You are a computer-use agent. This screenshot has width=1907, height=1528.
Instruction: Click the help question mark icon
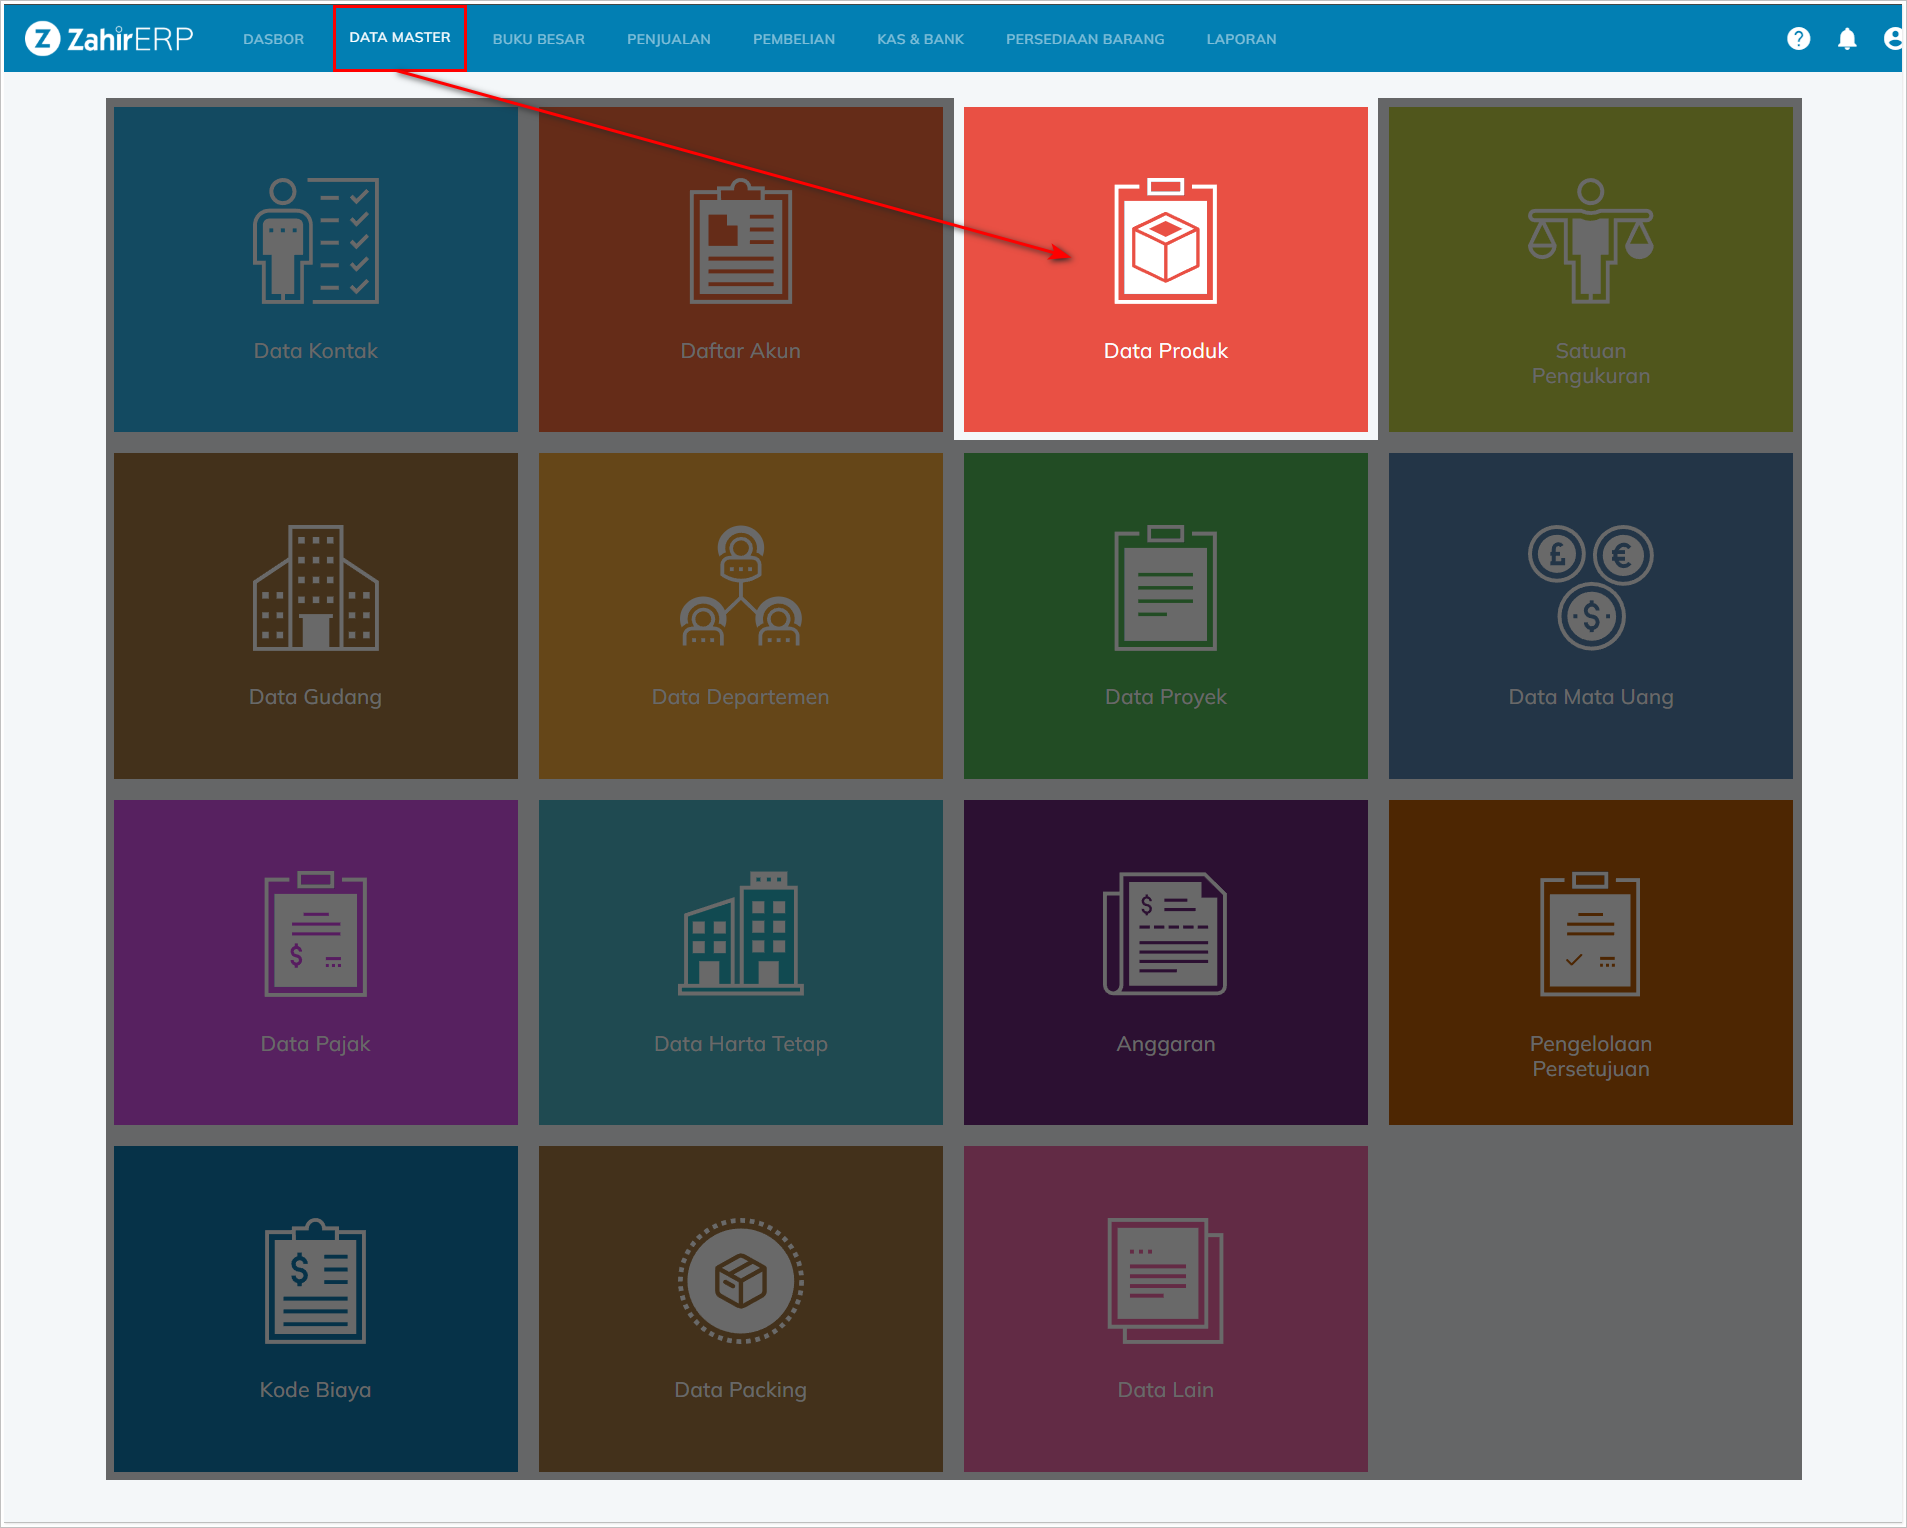click(x=1798, y=39)
